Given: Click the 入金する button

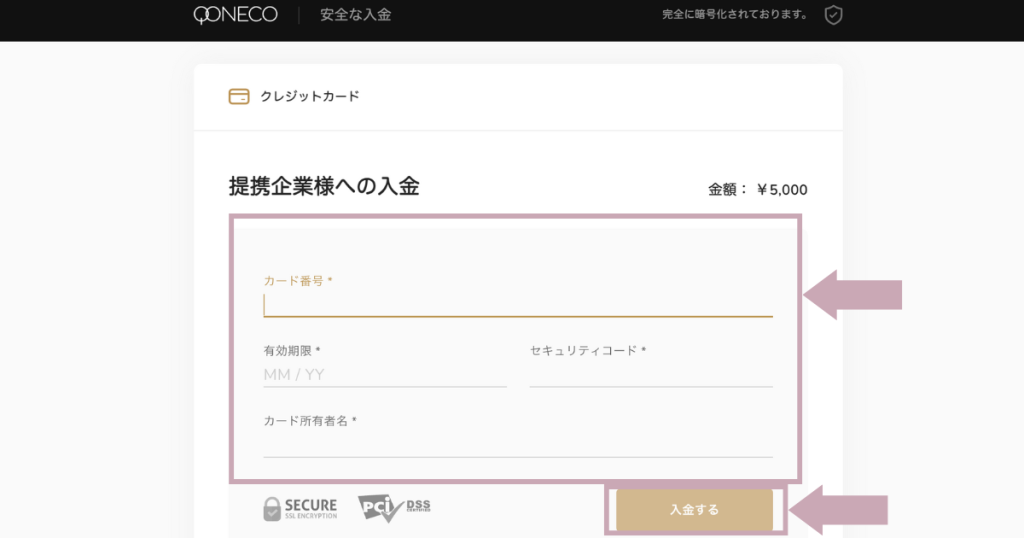Looking at the screenshot, I should [694, 510].
